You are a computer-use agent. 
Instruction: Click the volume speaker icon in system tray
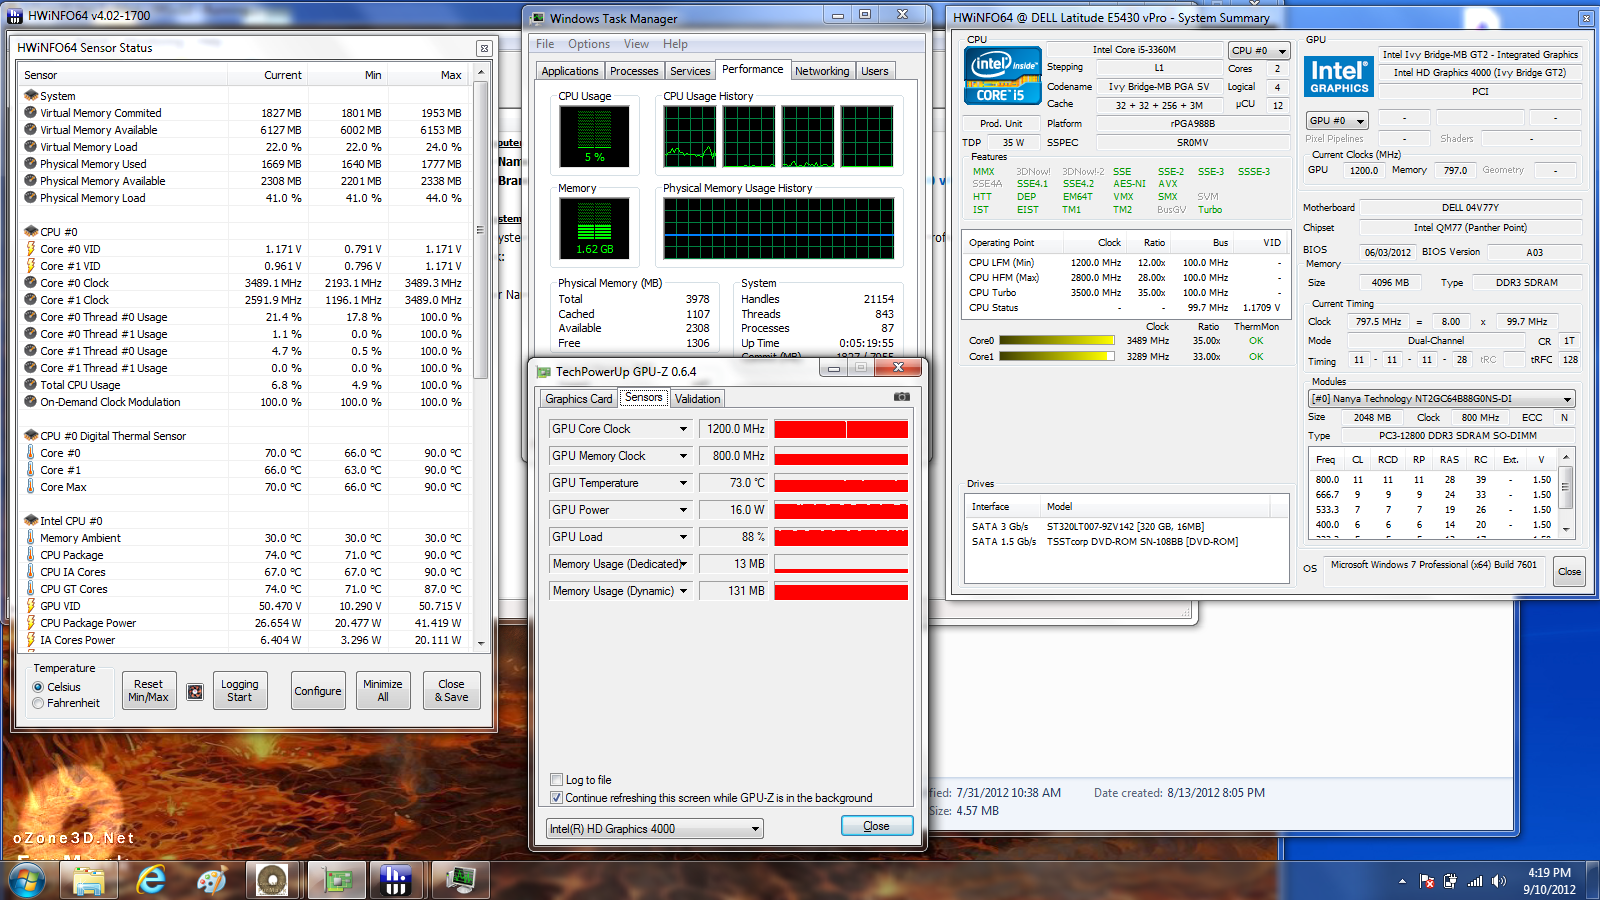[1498, 881]
